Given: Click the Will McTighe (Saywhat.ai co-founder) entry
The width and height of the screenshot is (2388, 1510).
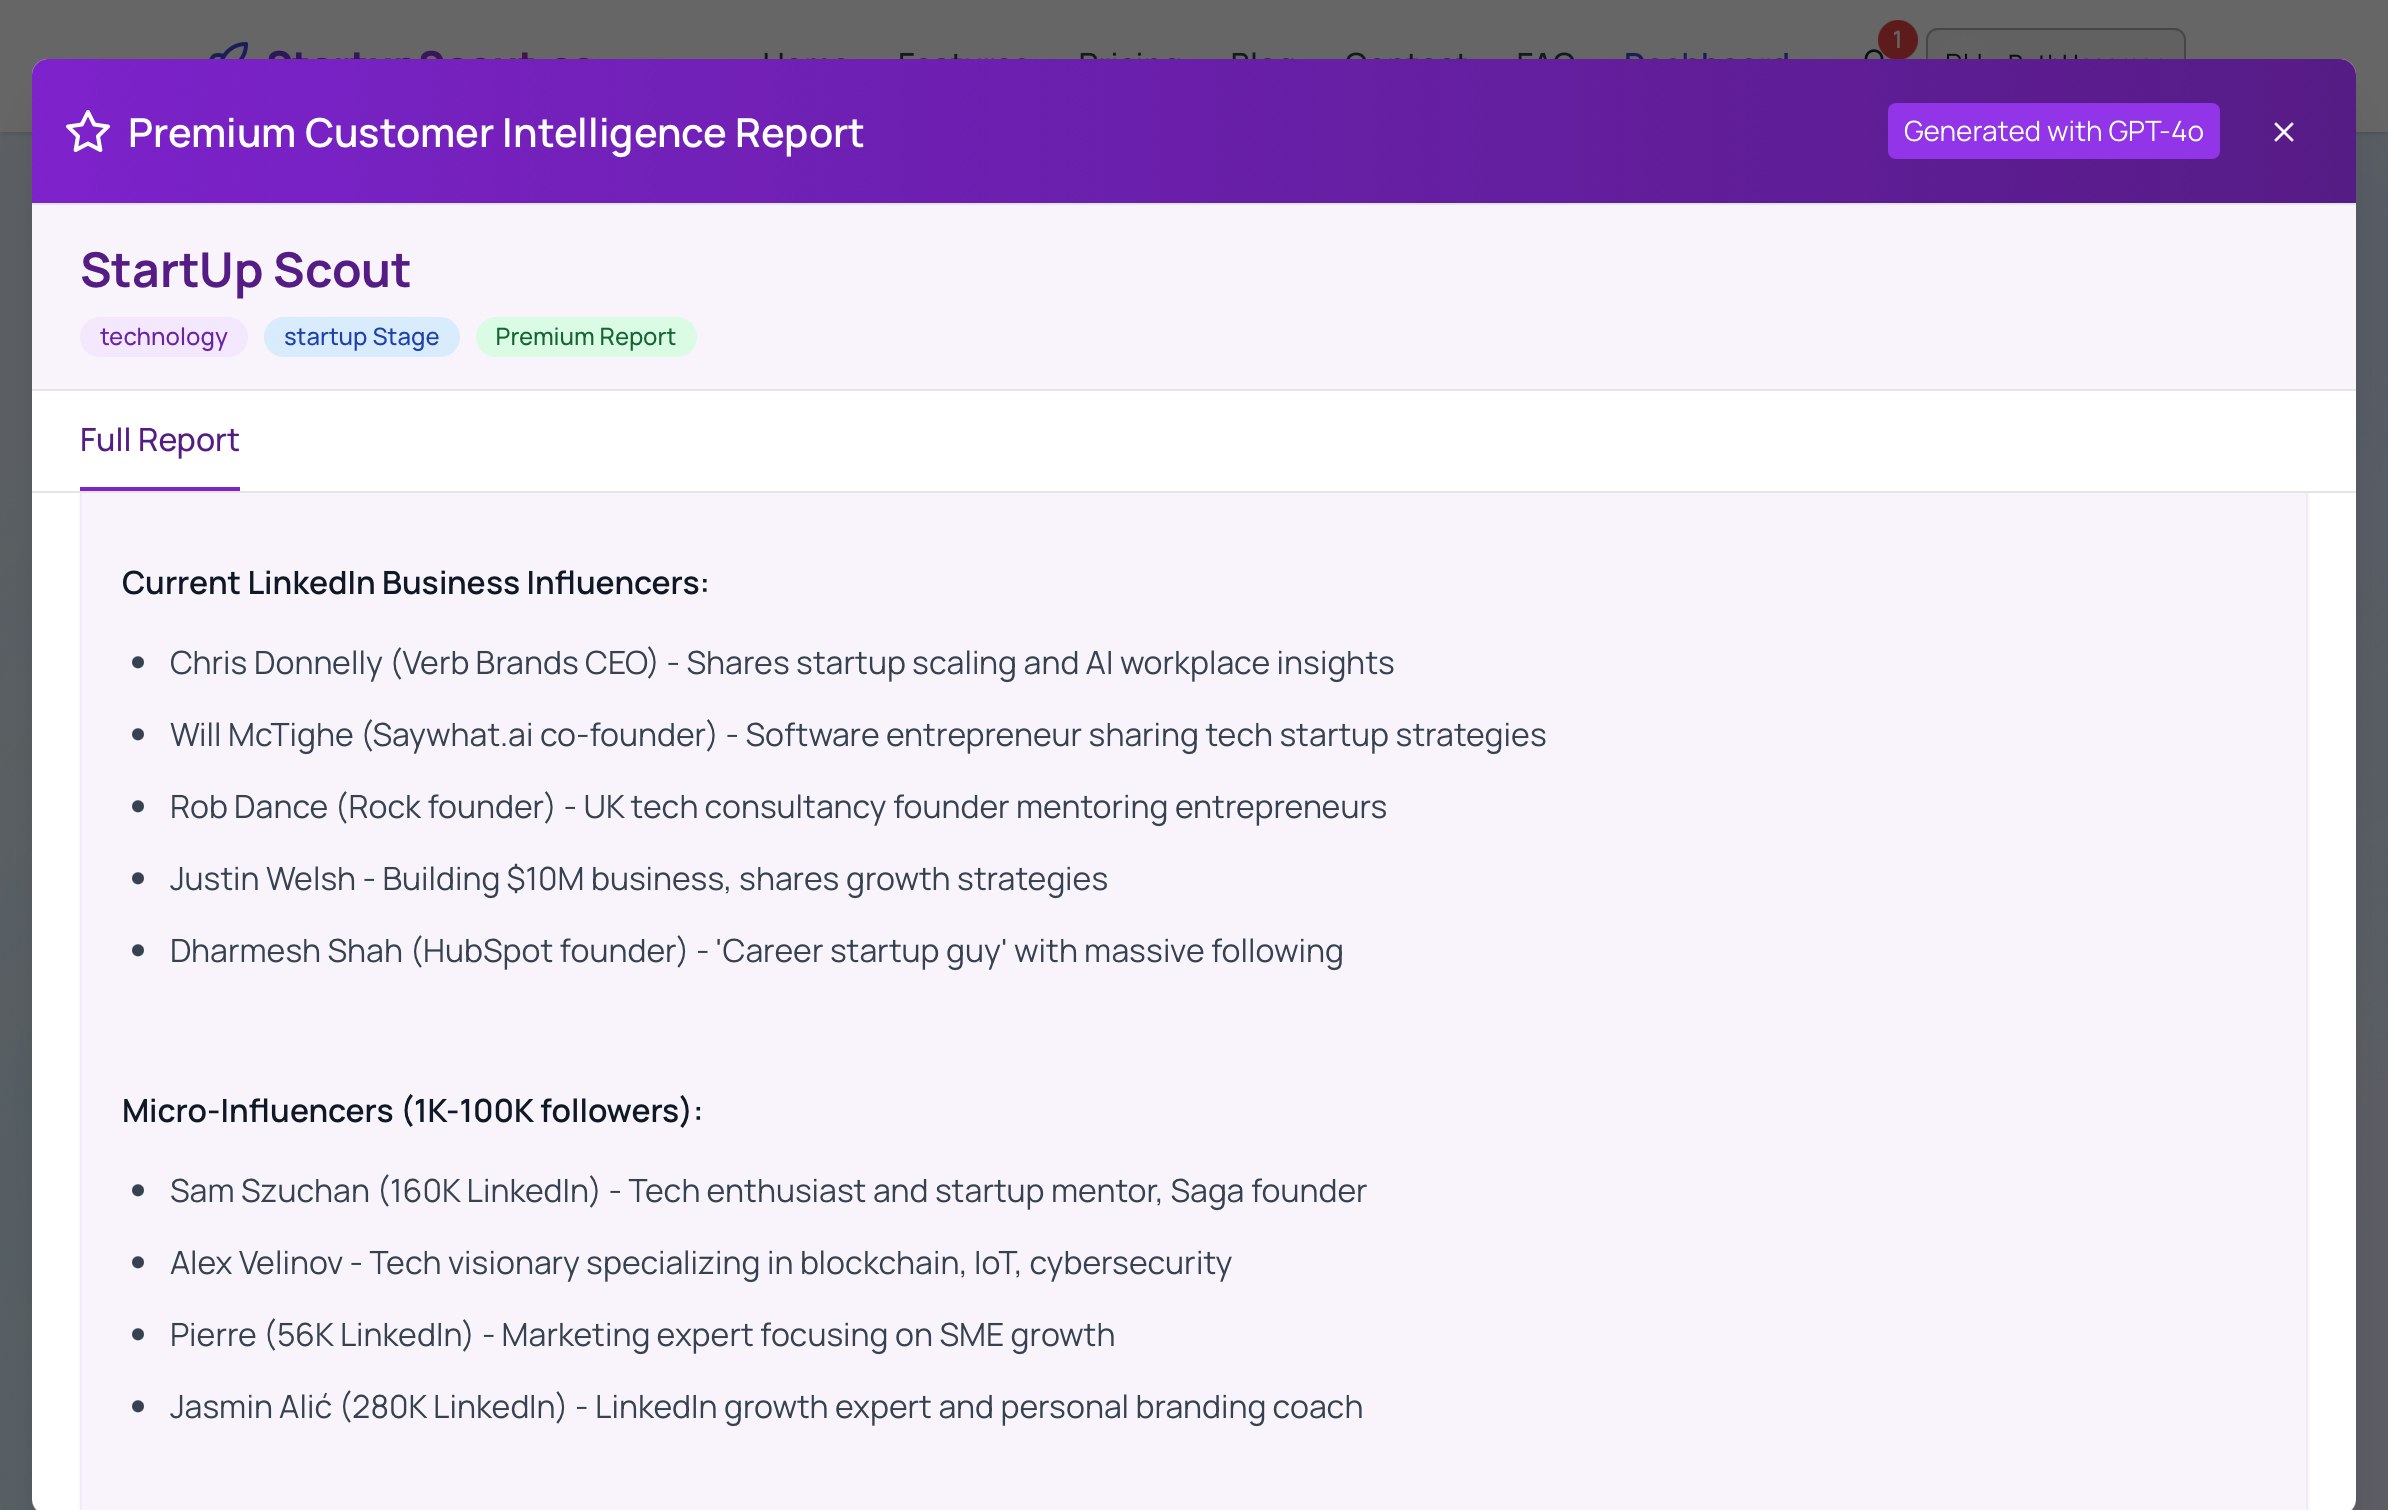Looking at the screenshot, I should click(x=858, y=735).
